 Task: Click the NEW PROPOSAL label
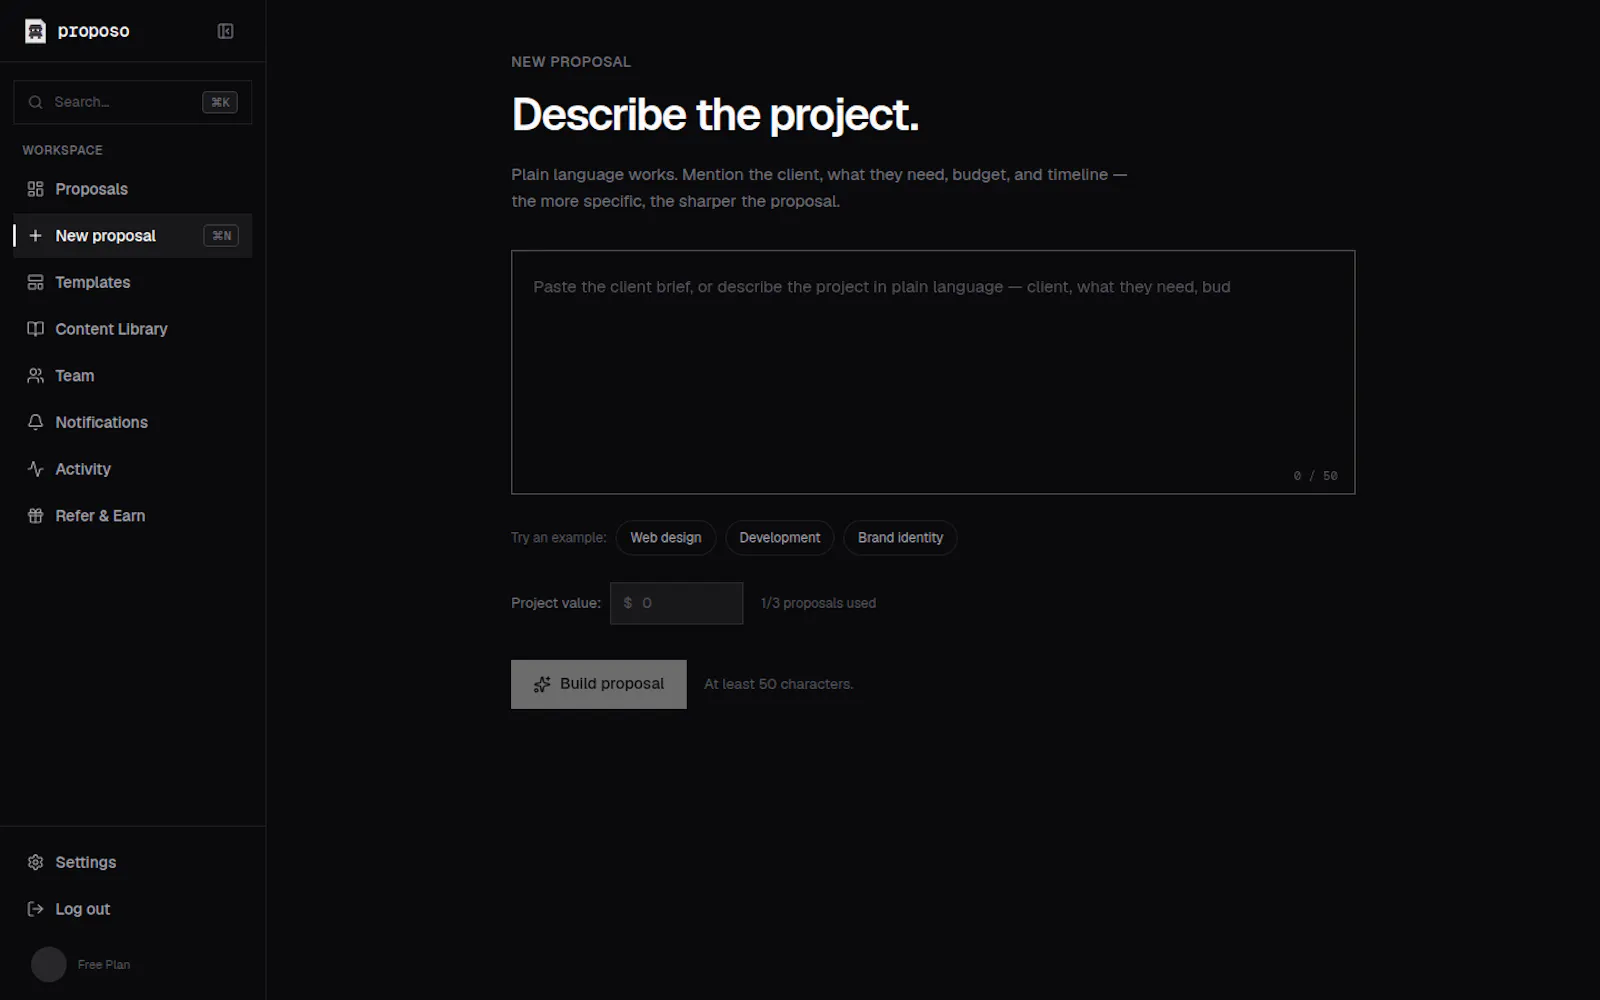(571, 62)
